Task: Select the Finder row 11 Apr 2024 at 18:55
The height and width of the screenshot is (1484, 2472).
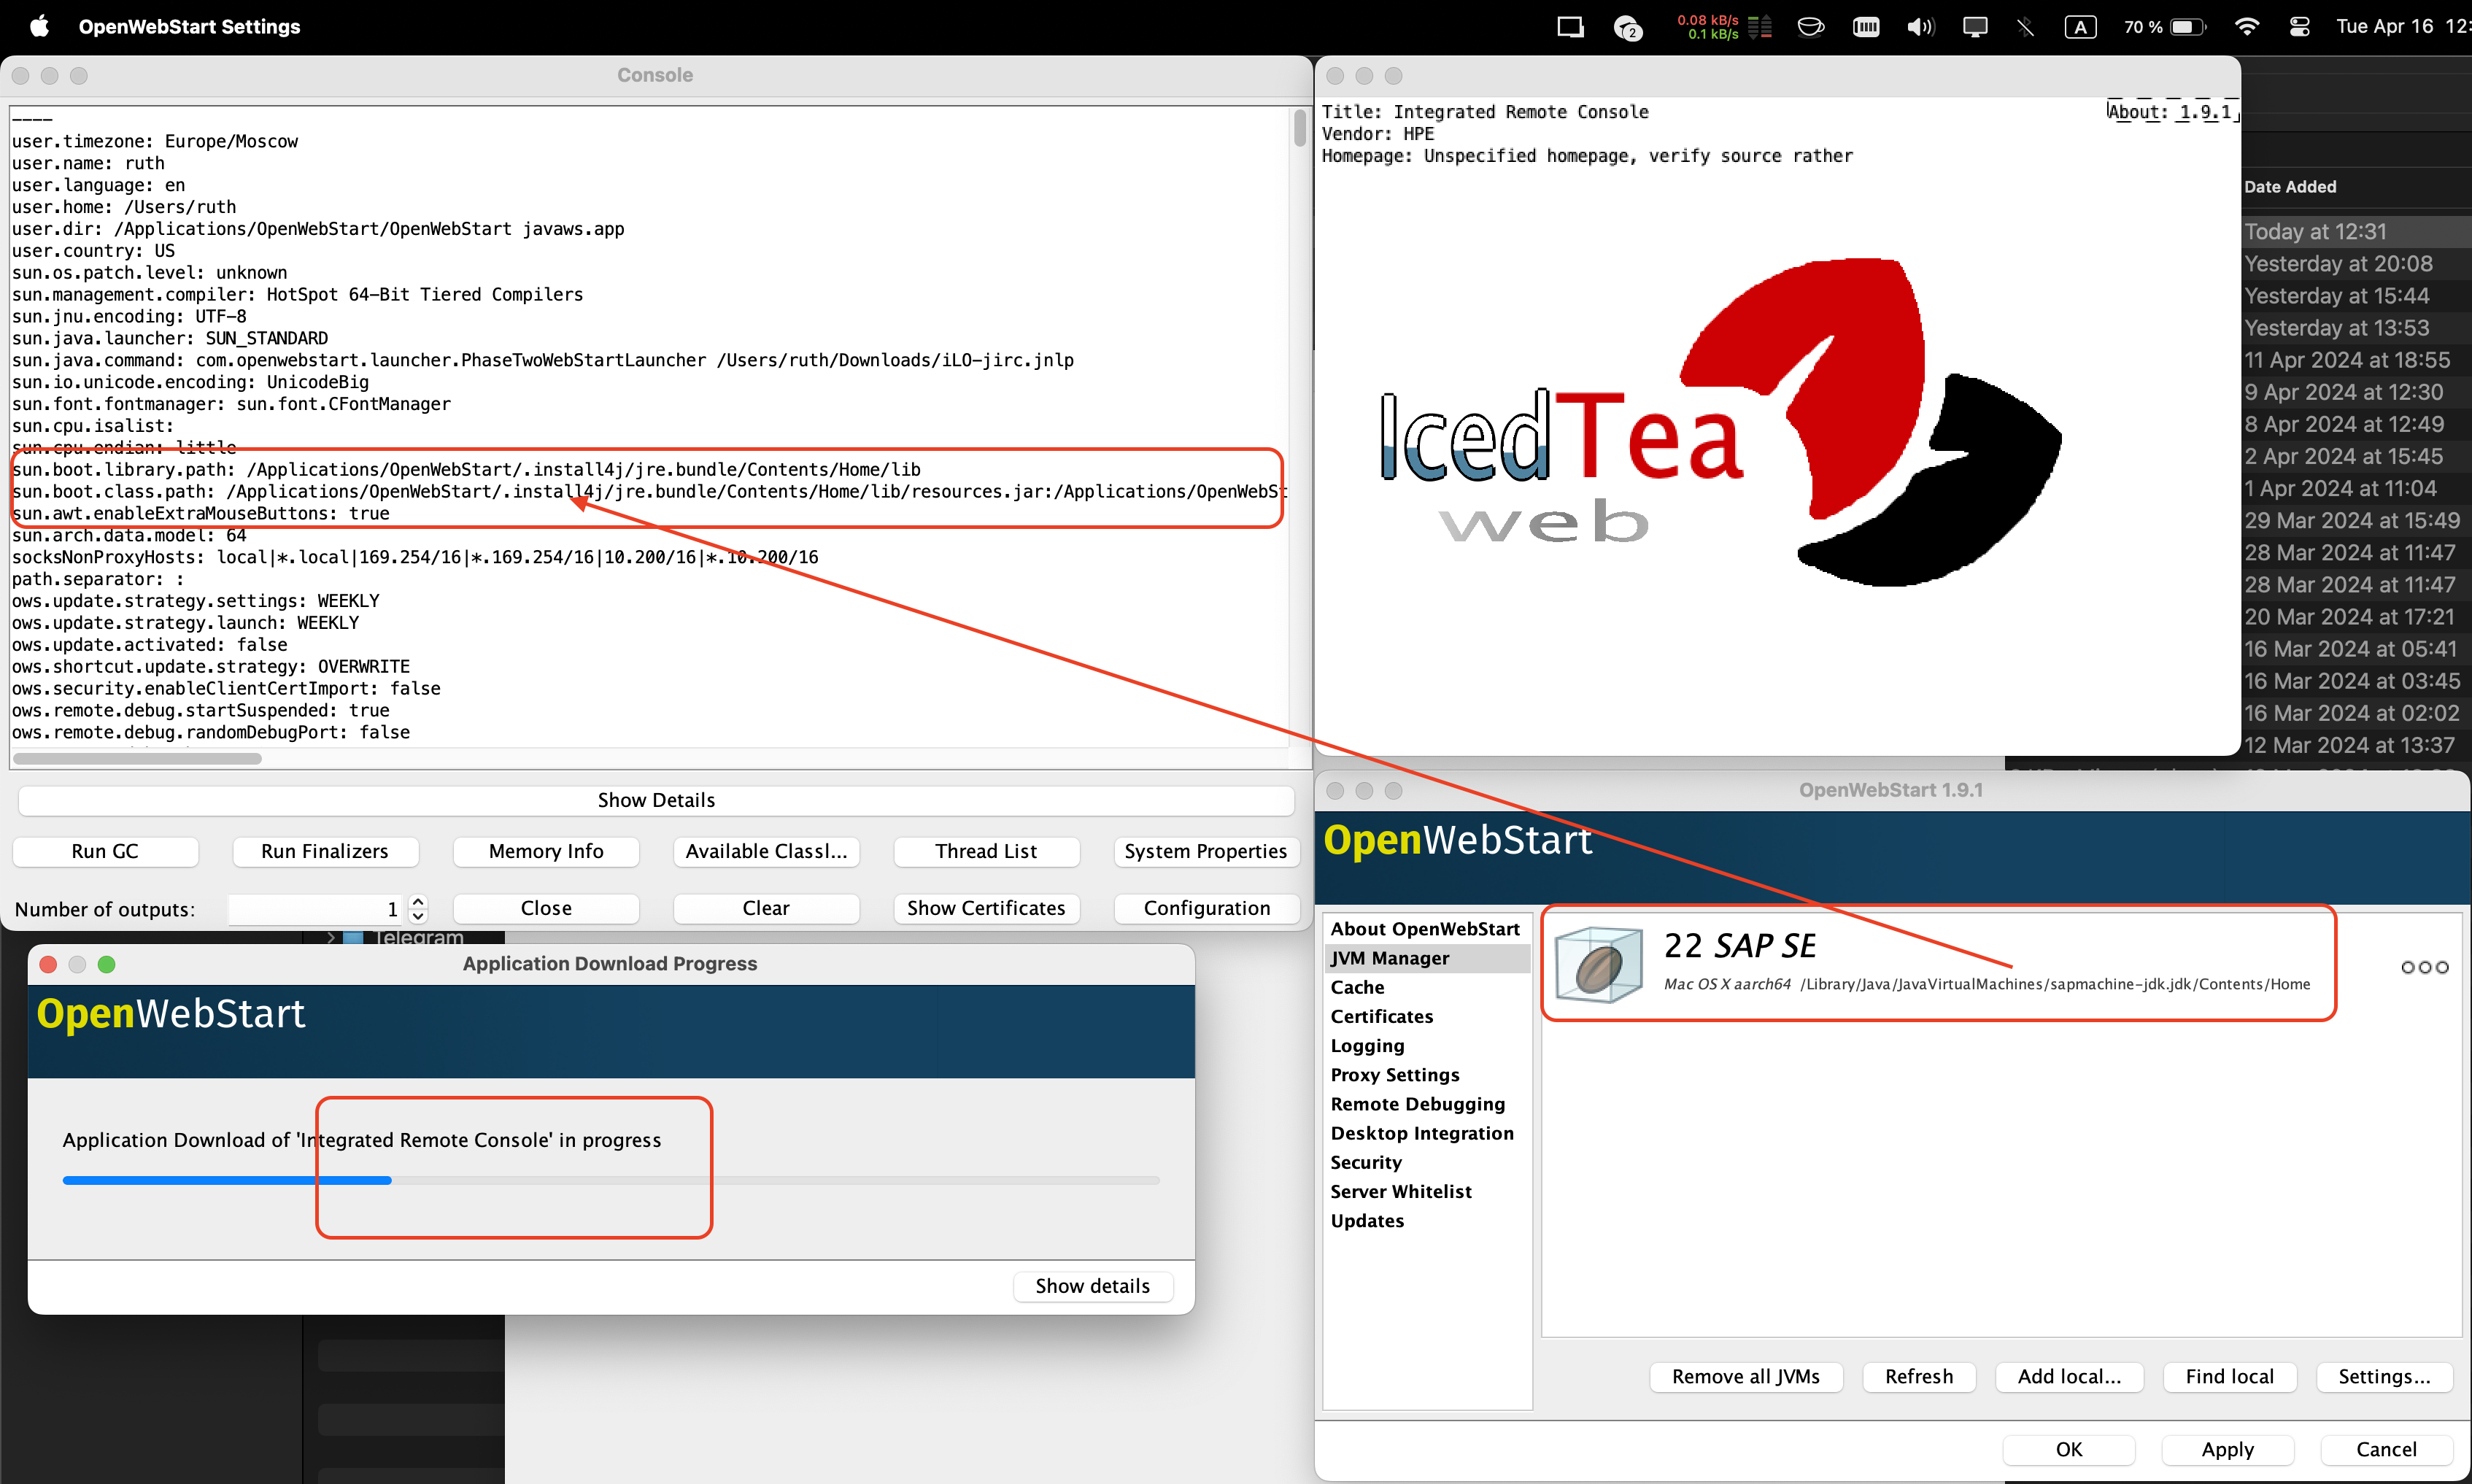Action: tap(2356, 360)
